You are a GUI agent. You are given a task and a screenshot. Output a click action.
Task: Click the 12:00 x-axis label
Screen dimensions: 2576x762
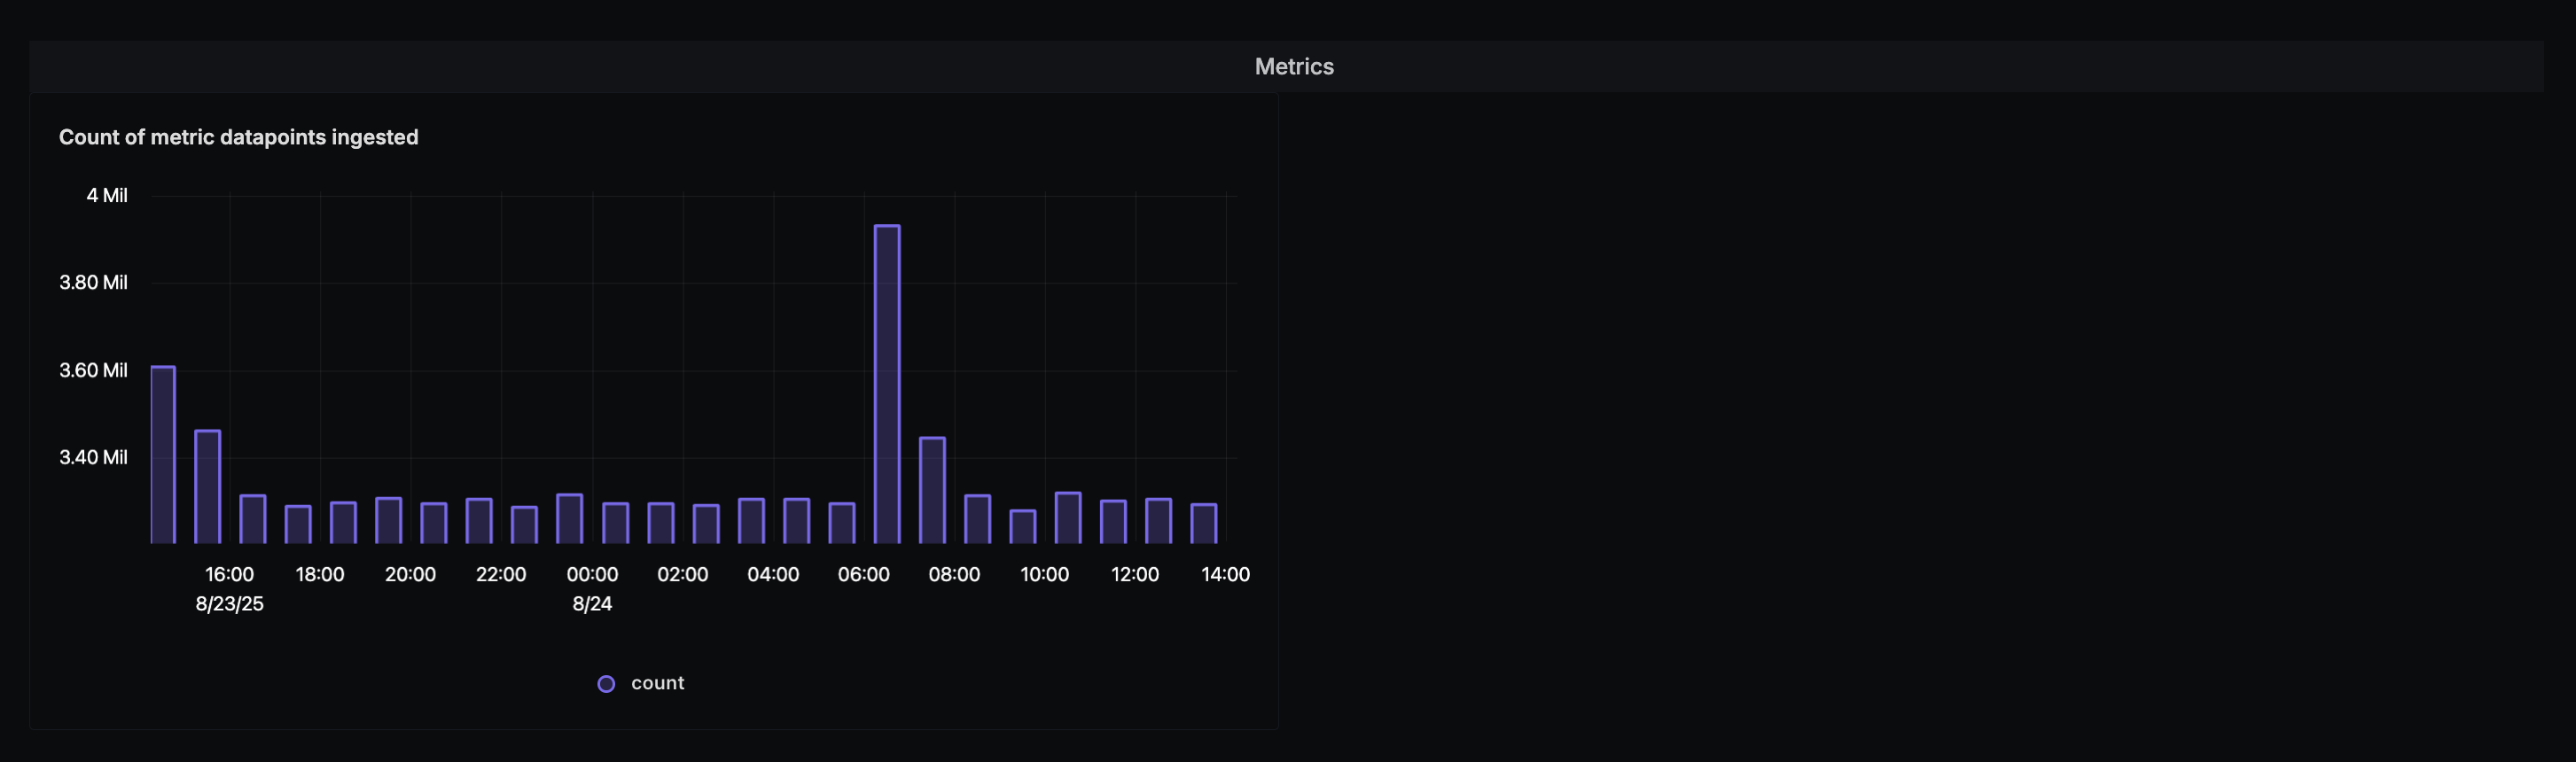coord(1135,574)
